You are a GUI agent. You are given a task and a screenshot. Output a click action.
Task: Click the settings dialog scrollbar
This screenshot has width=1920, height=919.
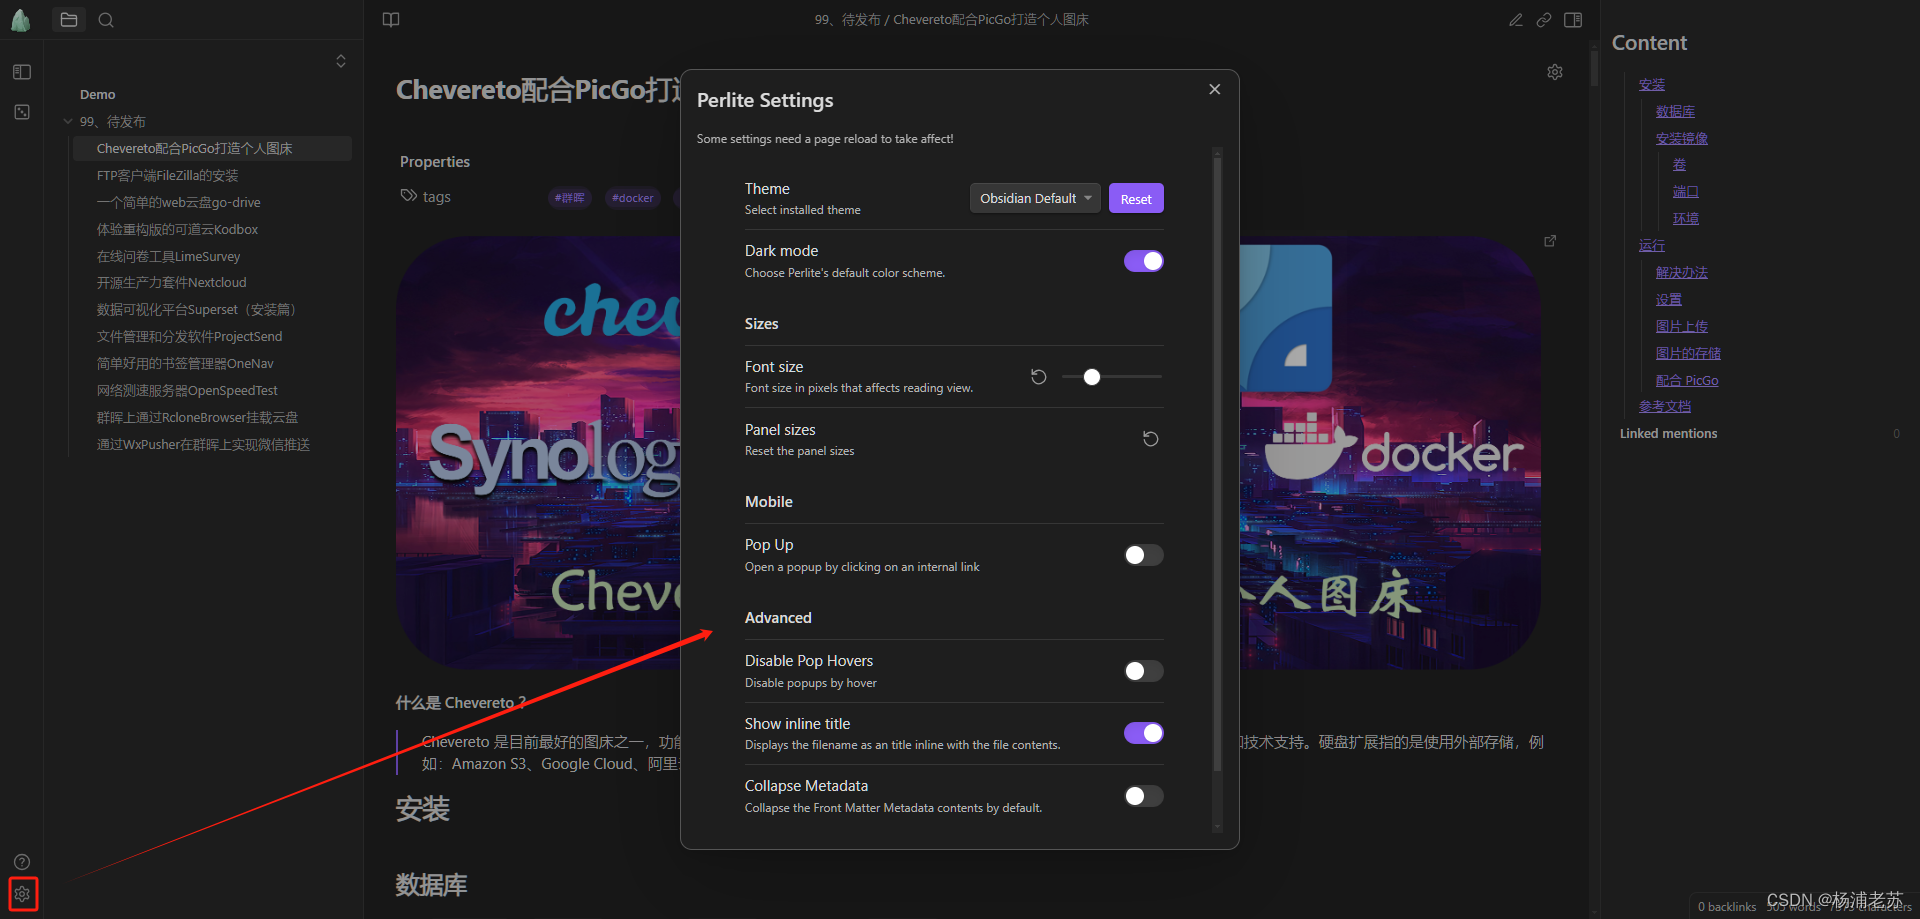point(1217,465)
